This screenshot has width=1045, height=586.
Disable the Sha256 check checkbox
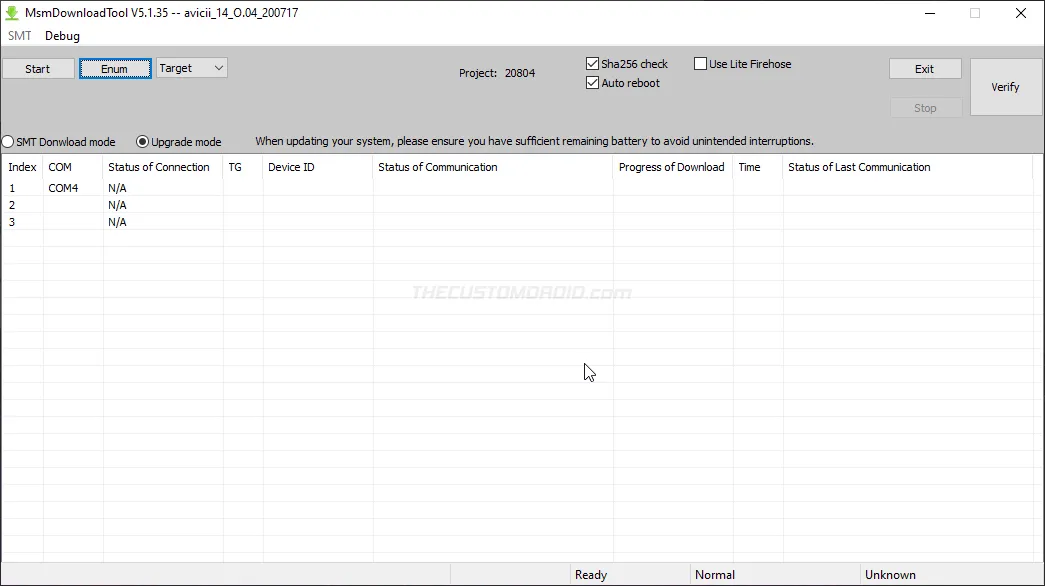[x=592, y=63]
